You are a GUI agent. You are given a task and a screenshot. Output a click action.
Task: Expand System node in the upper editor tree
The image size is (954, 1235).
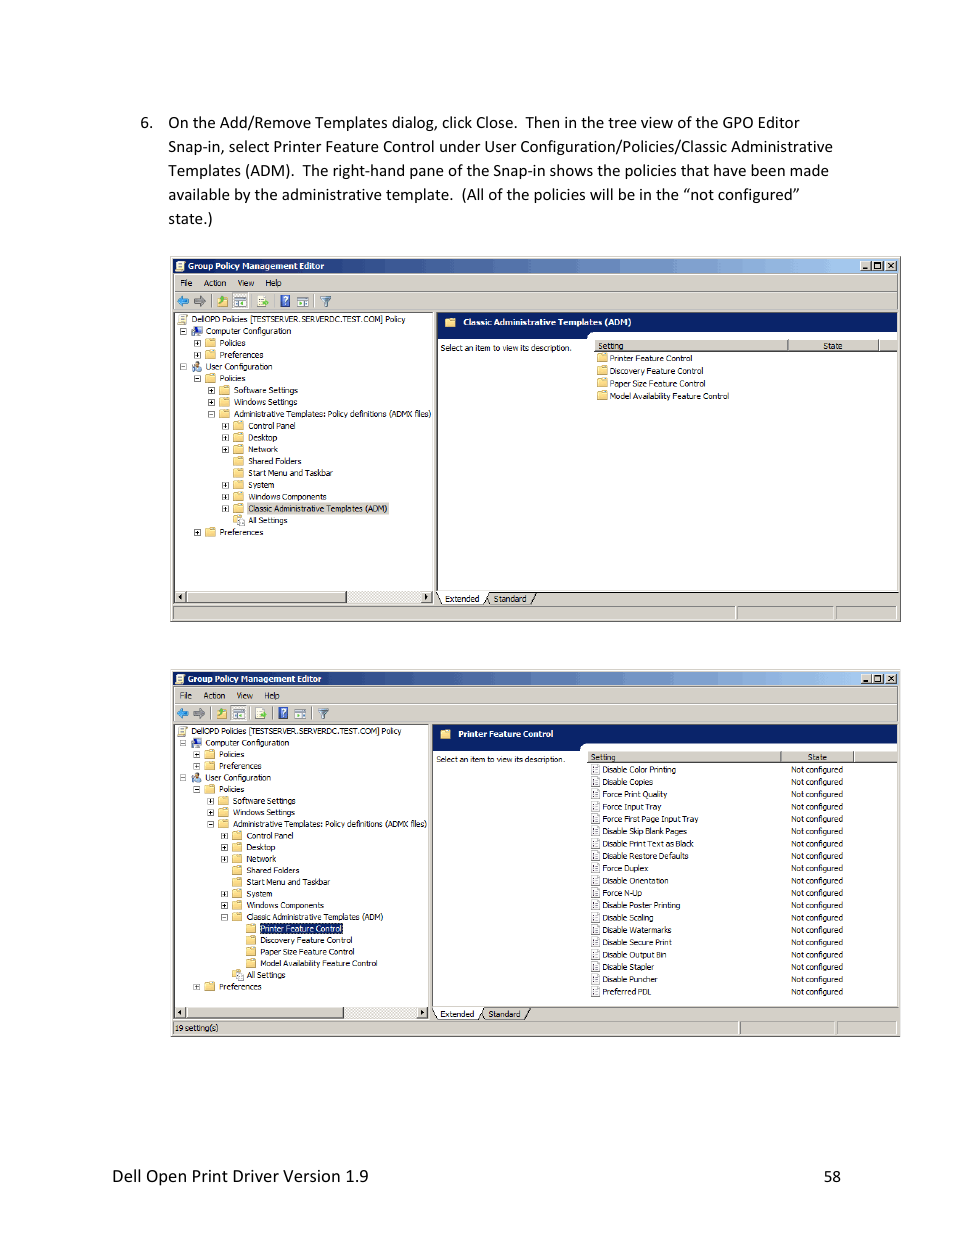pyautogui.click(x=225, y=485)
